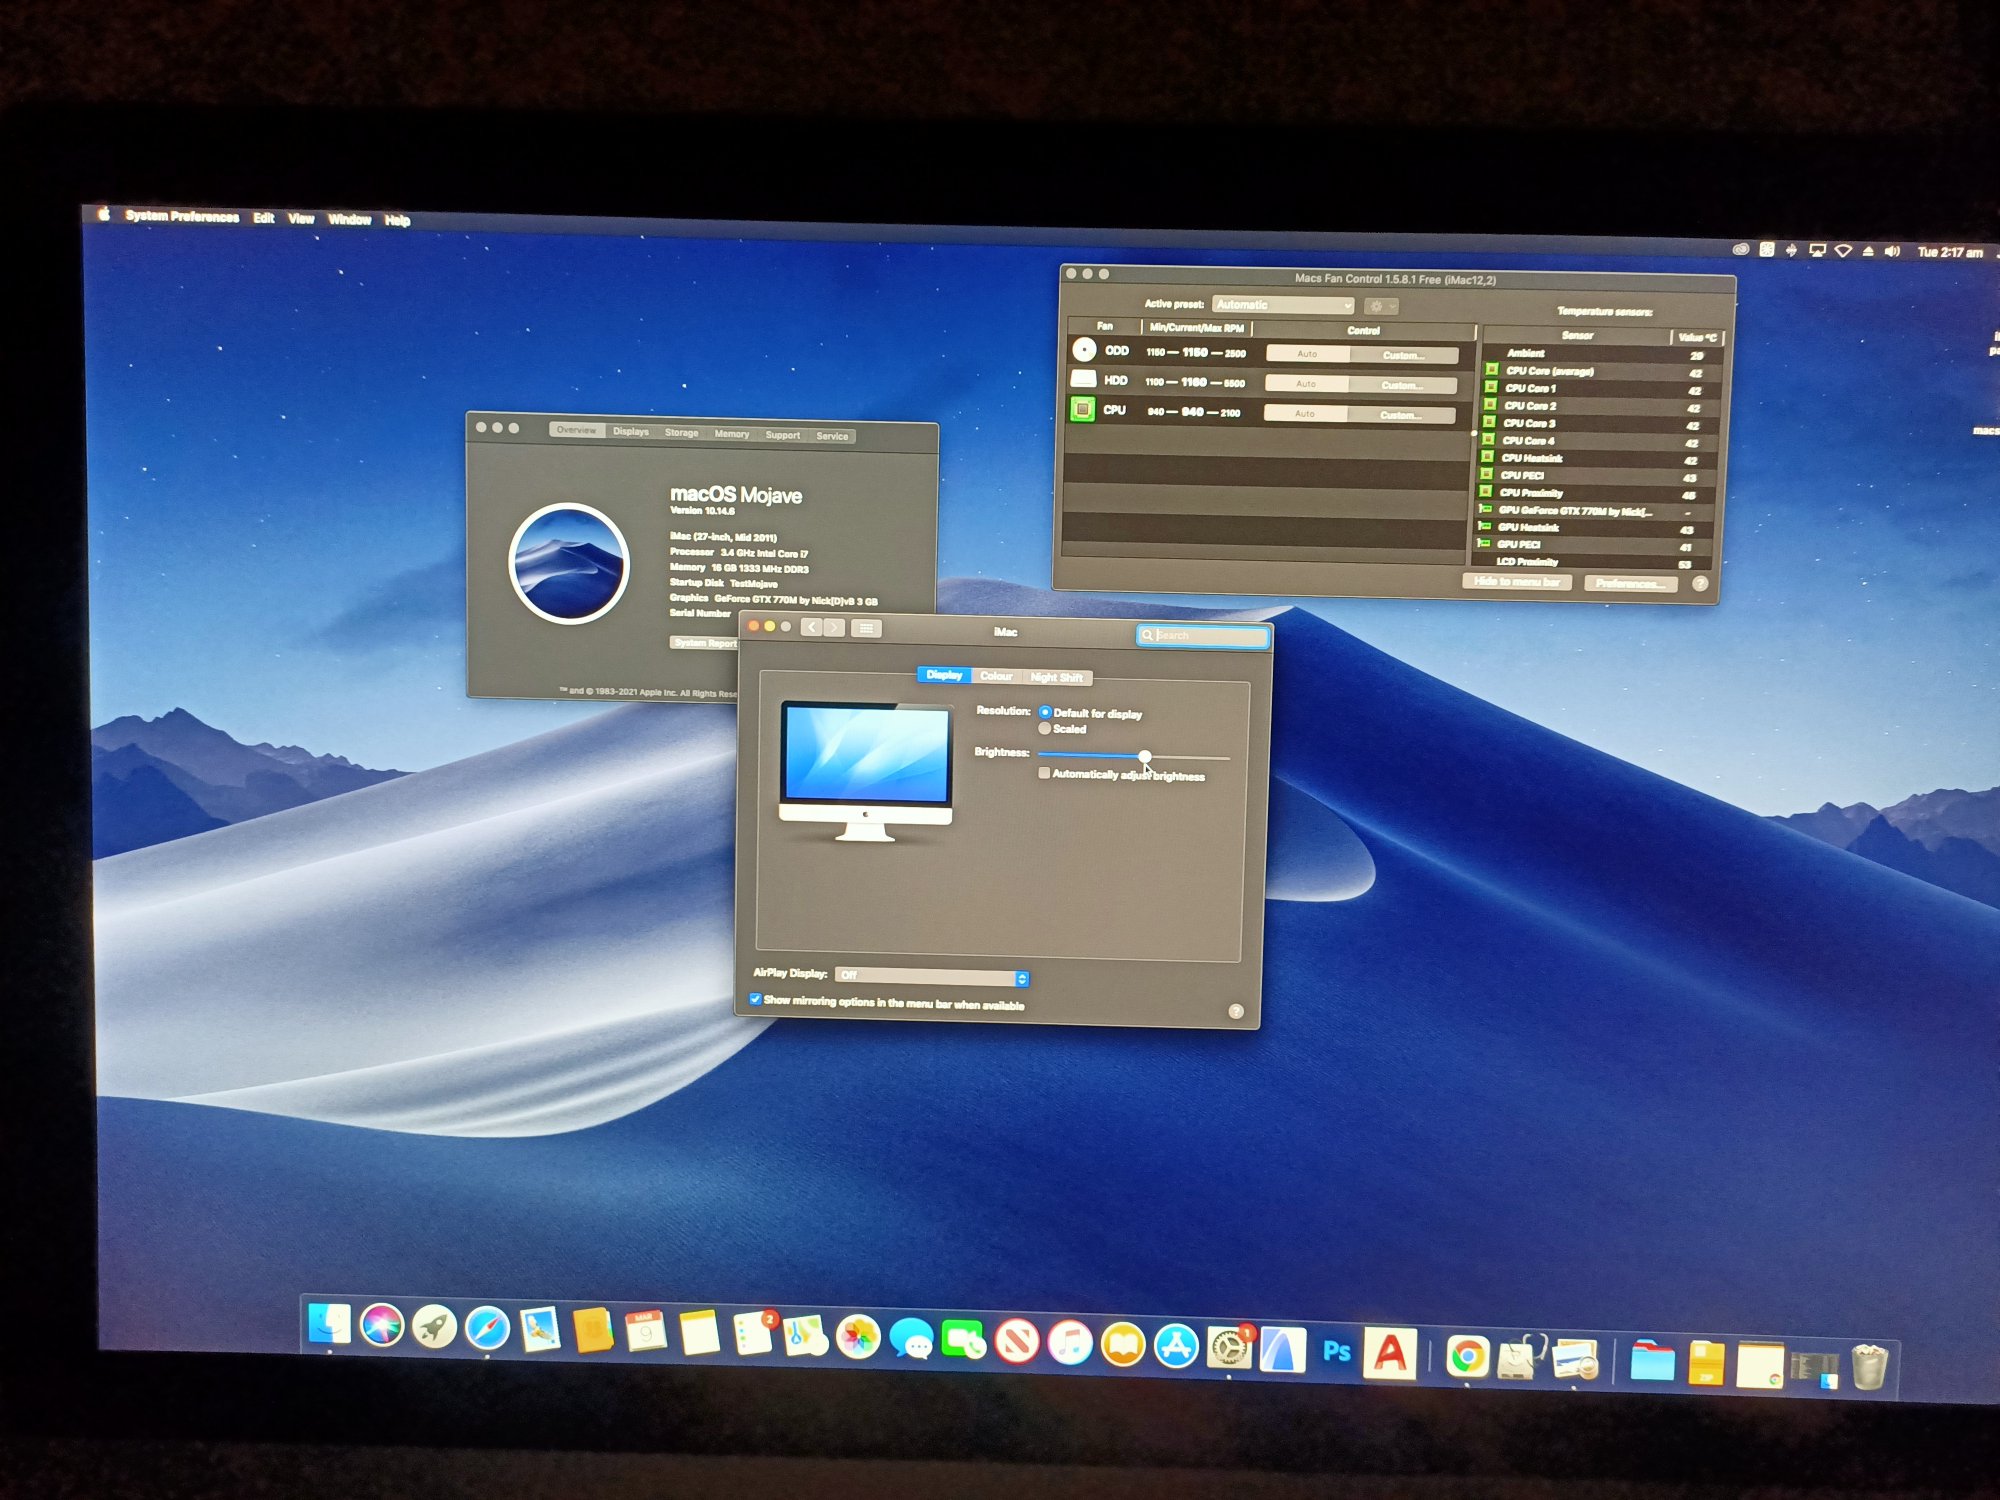Click Custom button for CPU fan
Image resolution: width=2000 pixels, height=1500 pixels.
click(1401, 415)
